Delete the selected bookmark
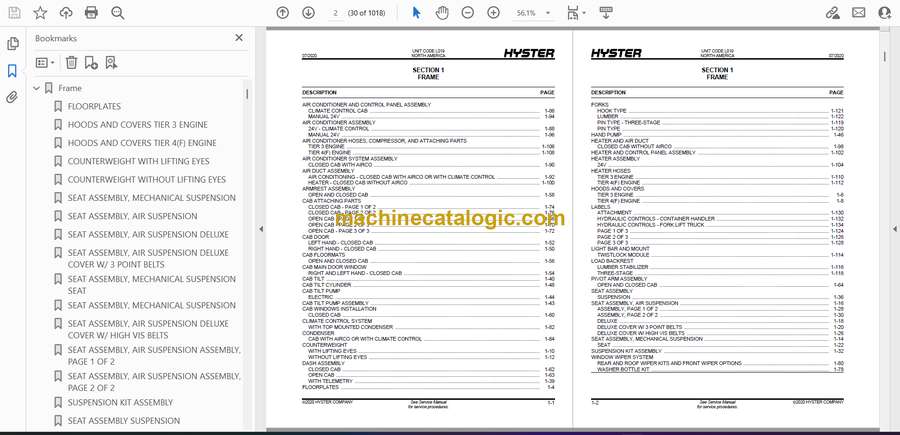900x435 pixels. point(71,63)
